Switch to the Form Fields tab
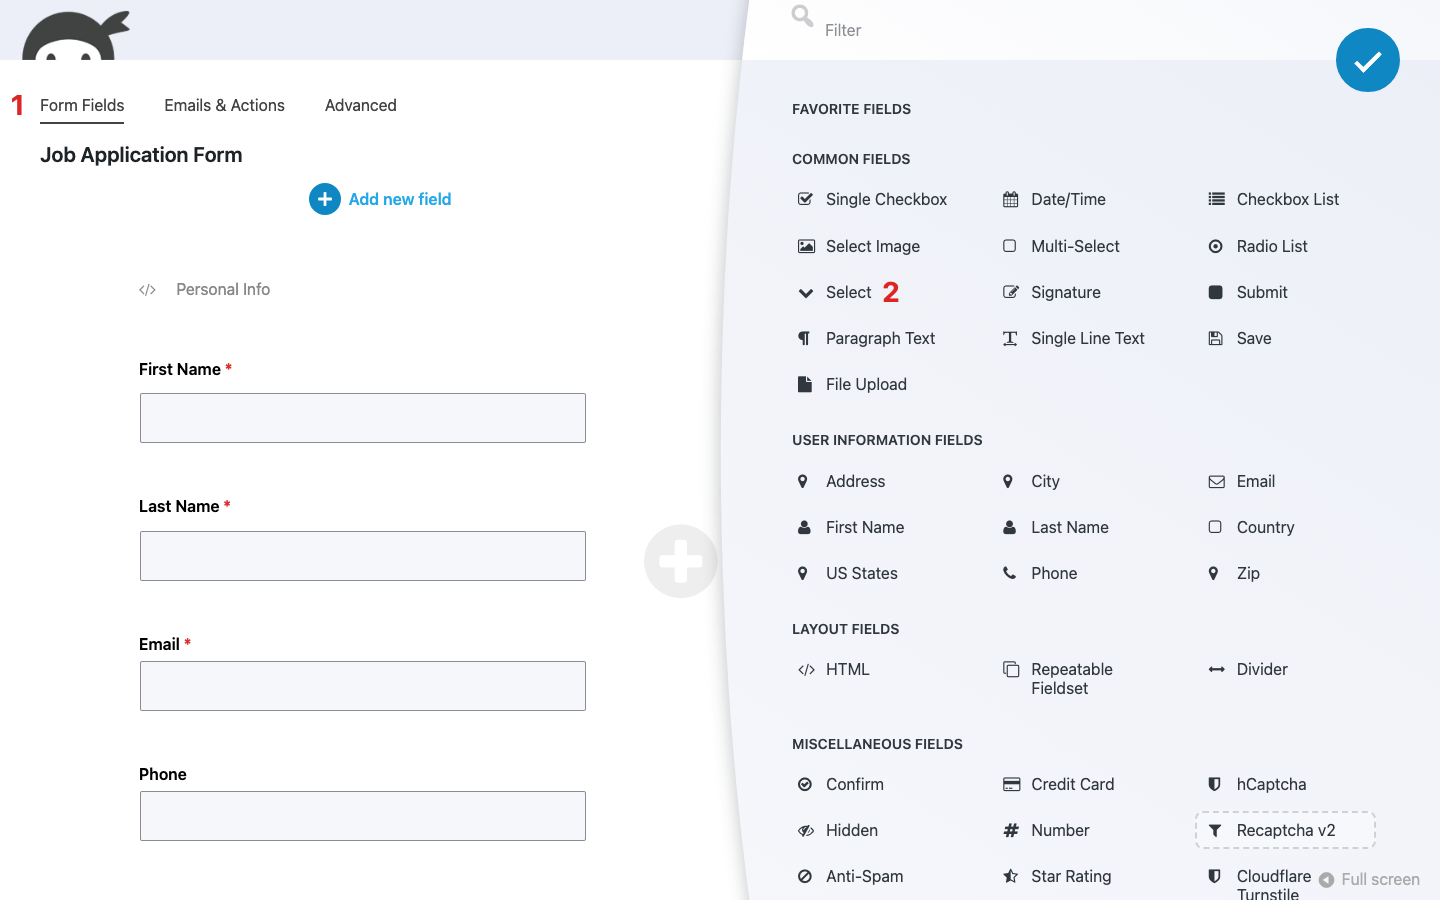The width and height of the screenshot is (1440, 900). pos(82,105)
